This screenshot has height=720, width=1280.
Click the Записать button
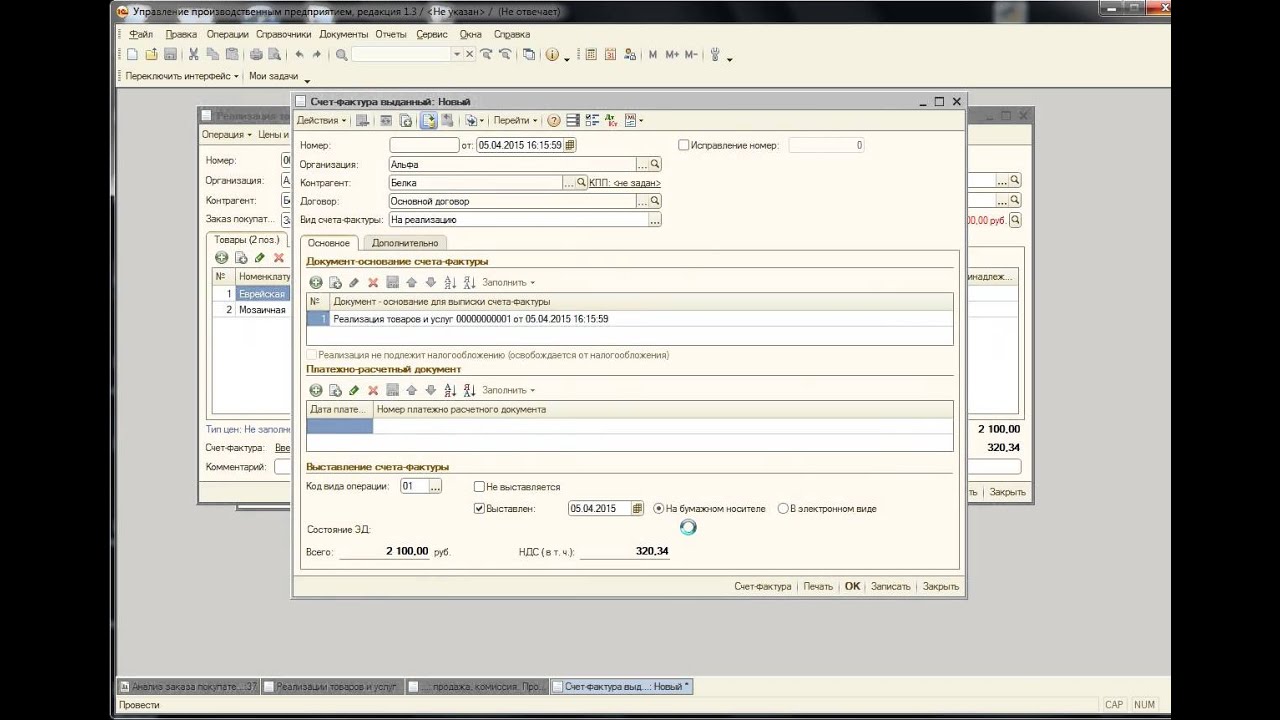(890, 587)
